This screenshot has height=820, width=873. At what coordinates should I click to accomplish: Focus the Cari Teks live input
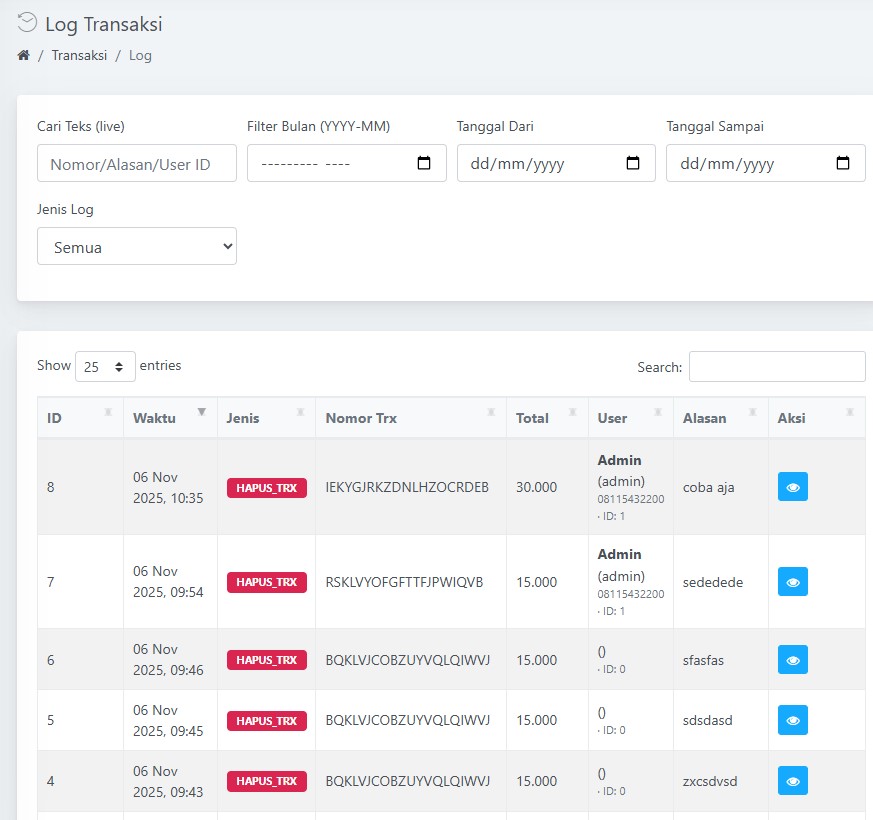point(136,164)
